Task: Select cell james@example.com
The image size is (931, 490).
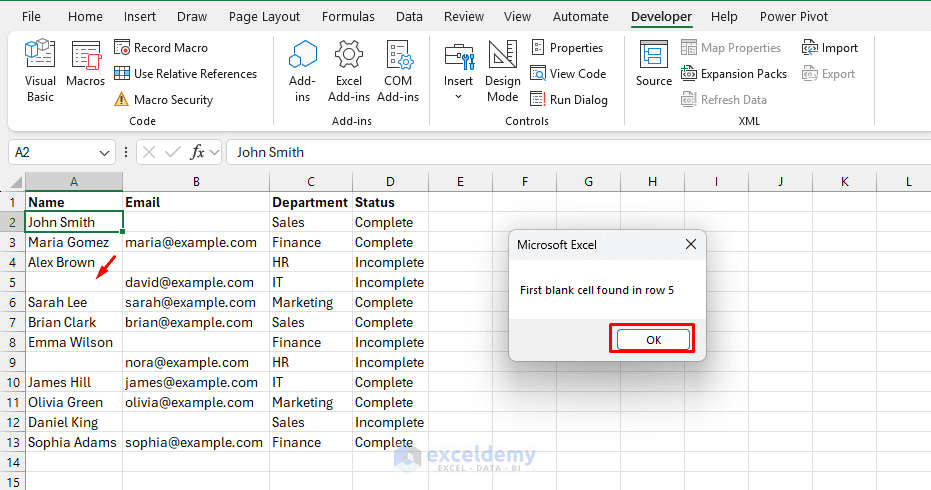Action: [x=196, y=382]
